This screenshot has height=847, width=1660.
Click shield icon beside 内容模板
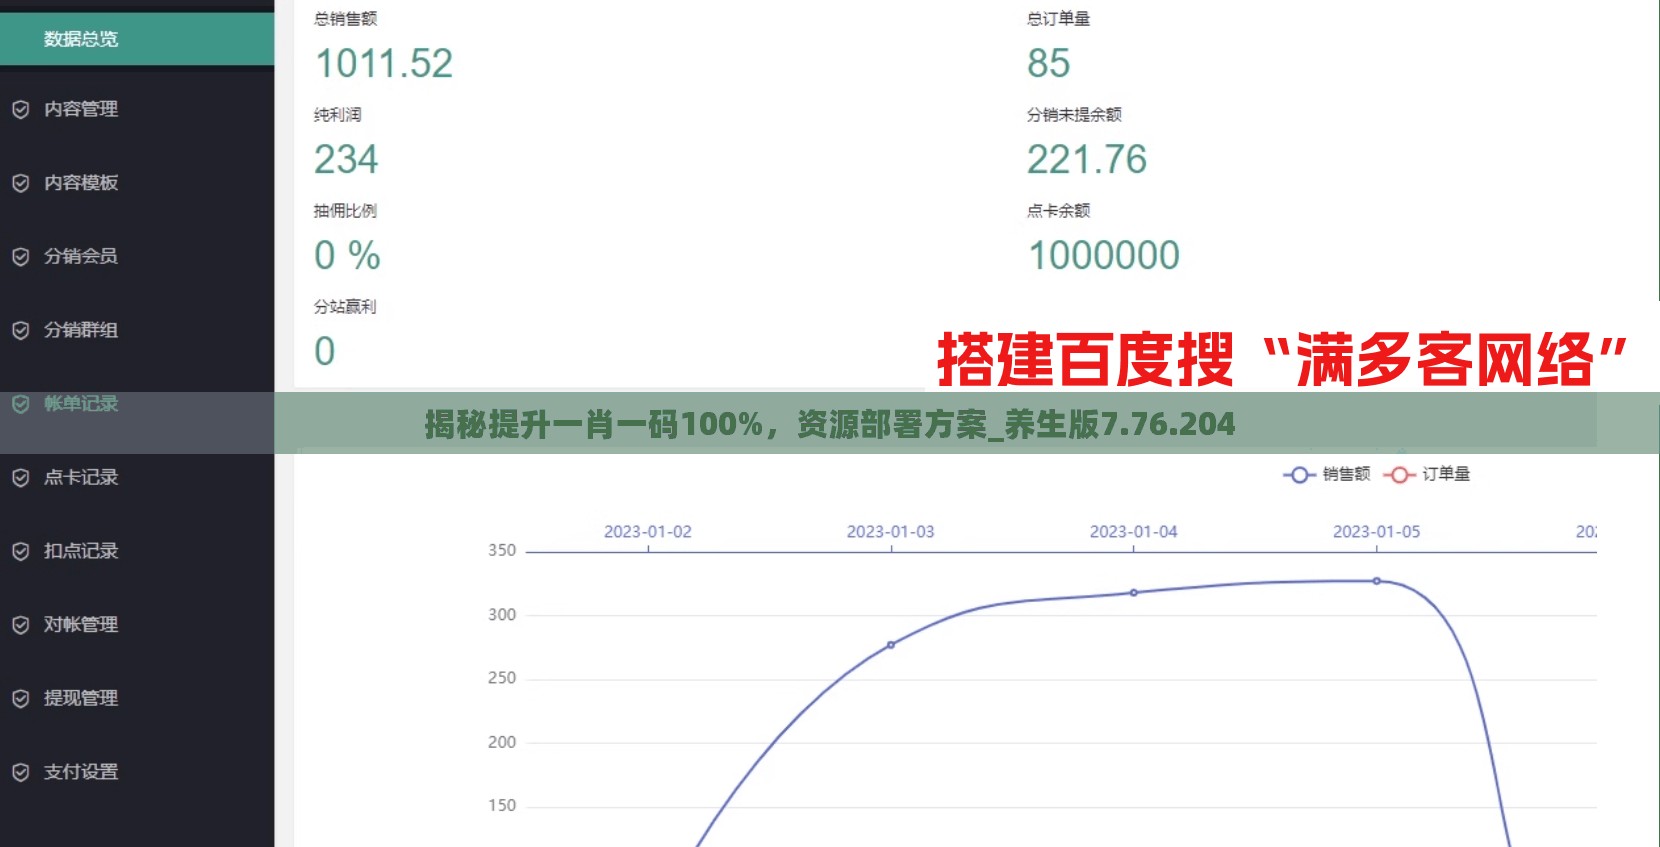pyautogui.click(x=20, y=183)
